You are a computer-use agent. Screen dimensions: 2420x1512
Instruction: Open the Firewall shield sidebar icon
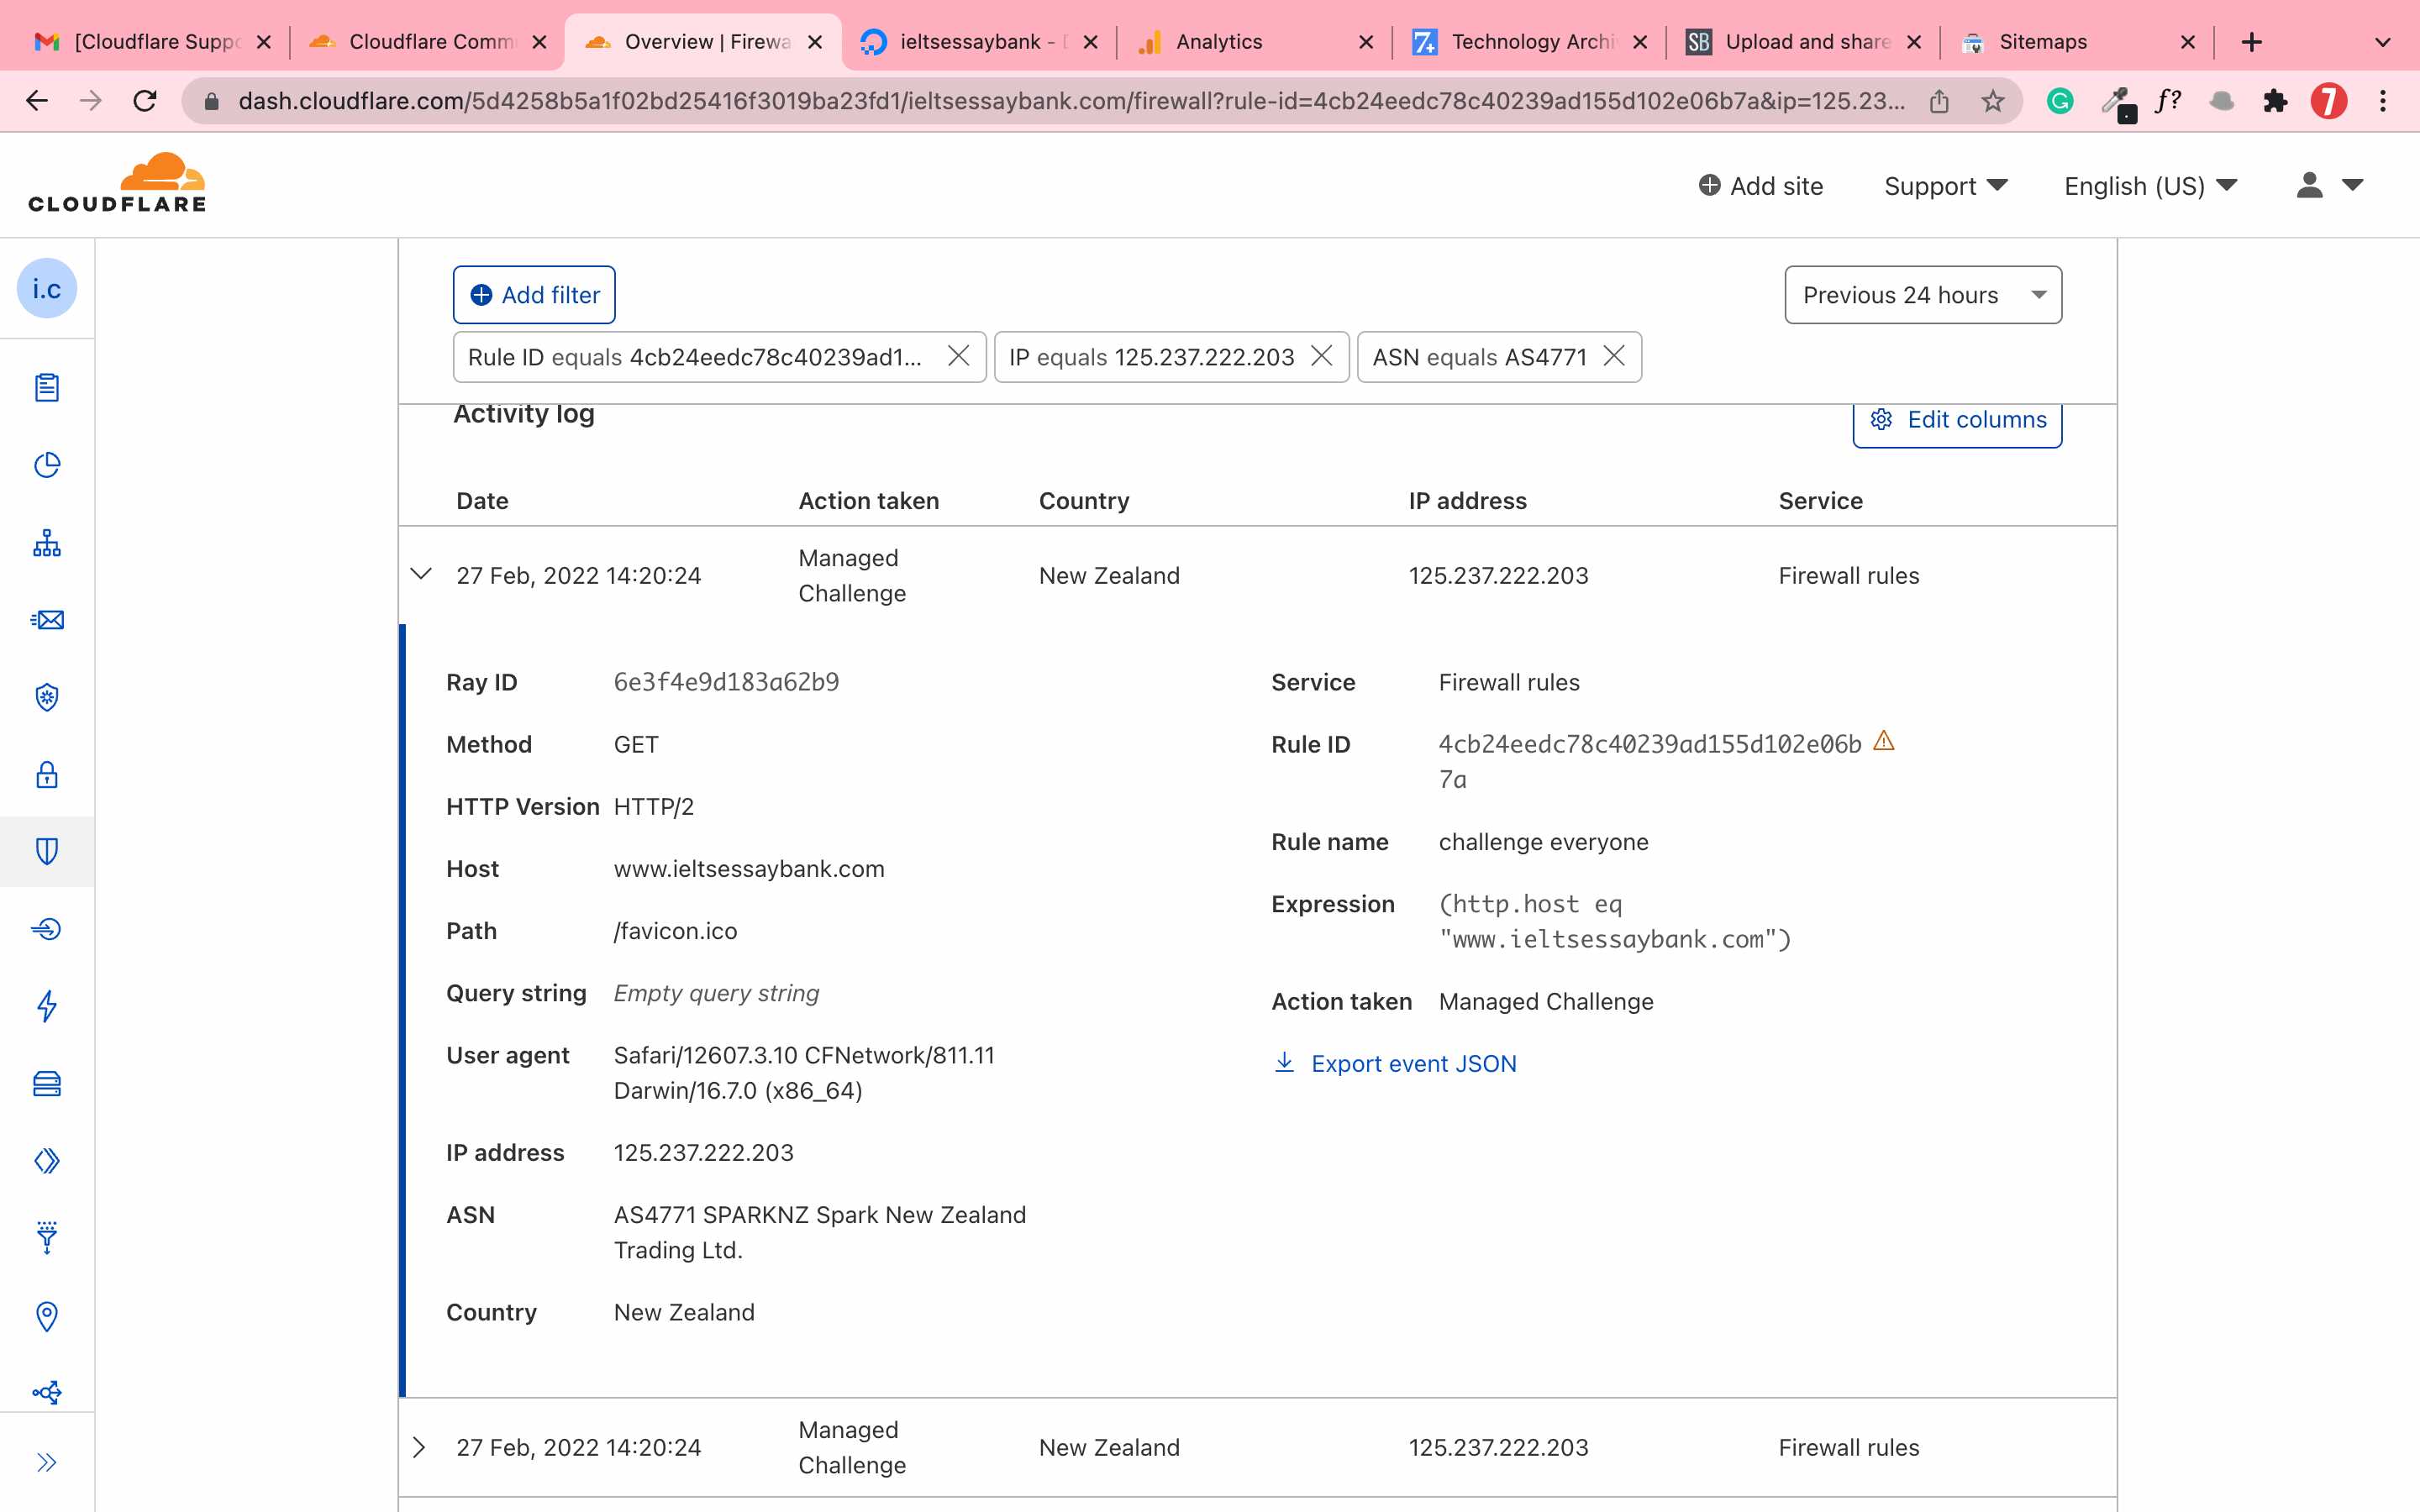coord(47,851)
